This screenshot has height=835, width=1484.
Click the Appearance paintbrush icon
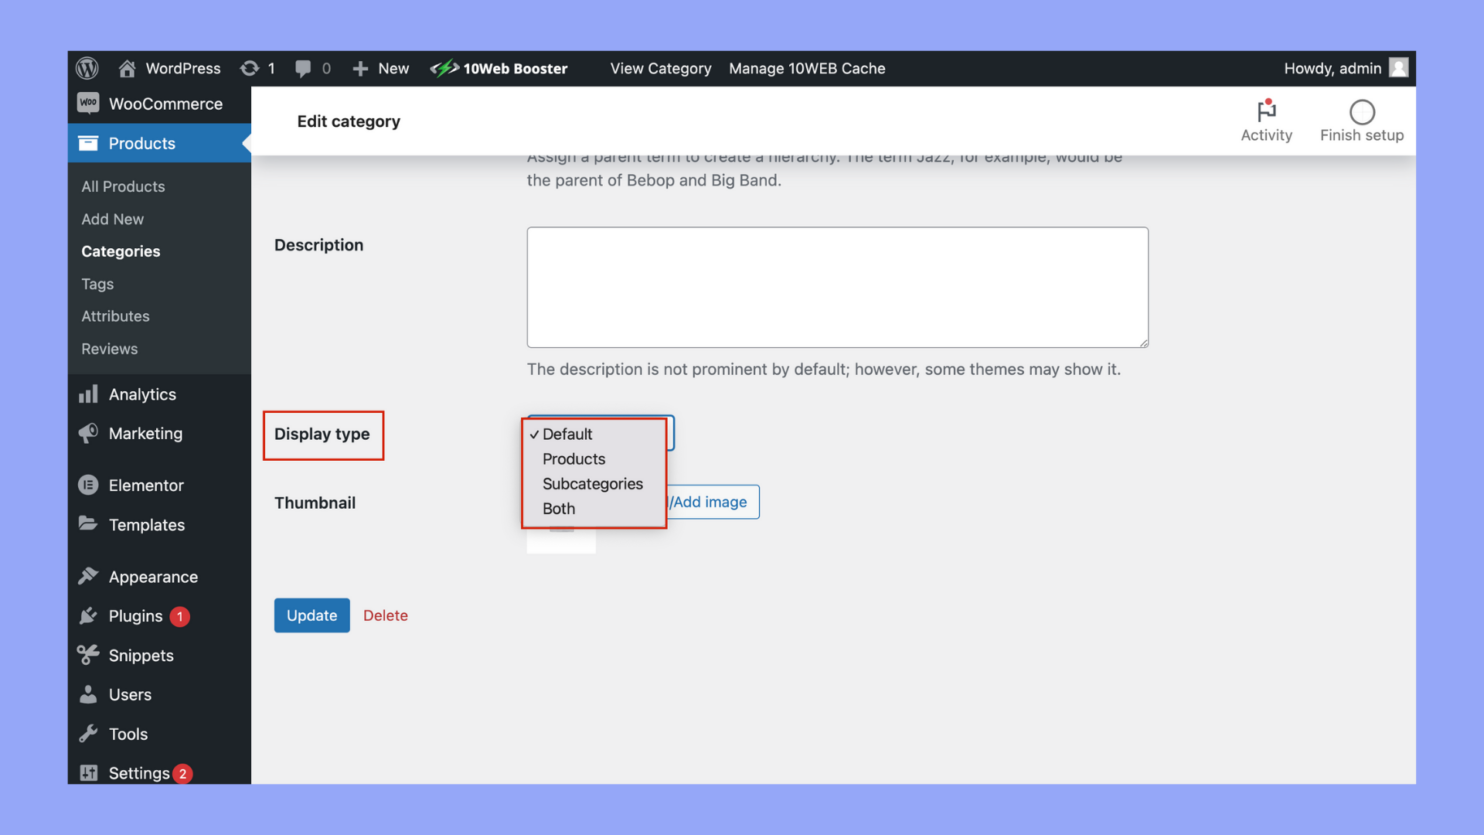90,576
